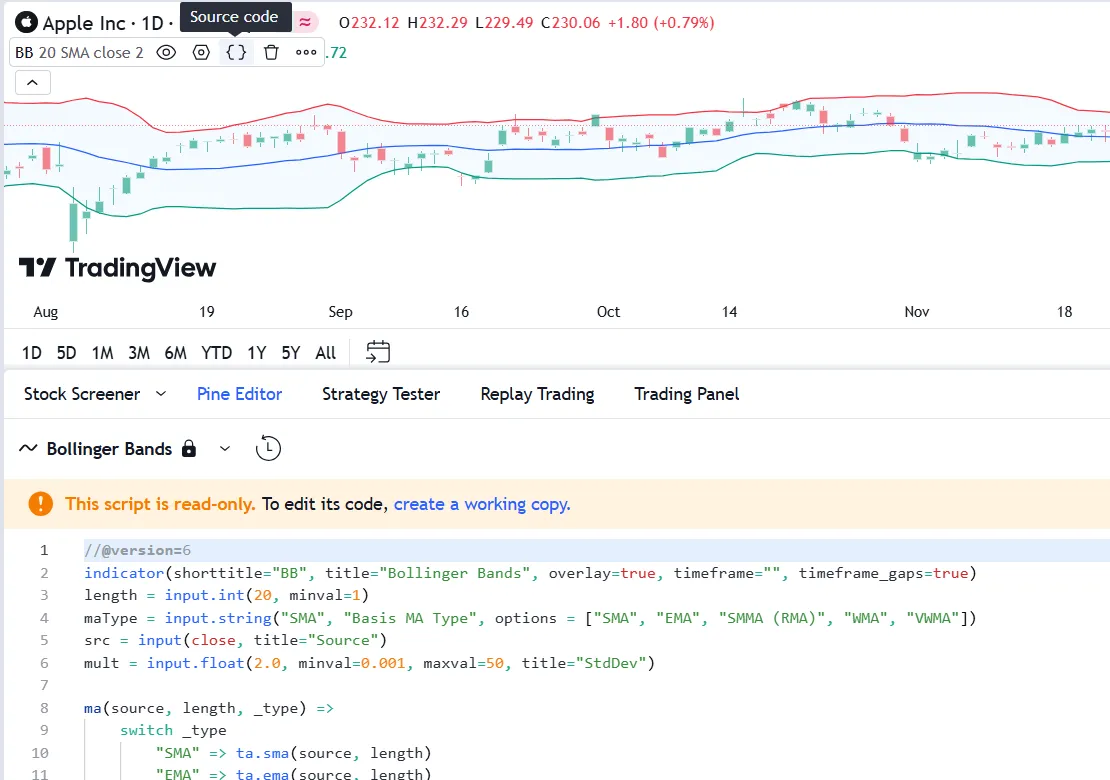Image resolution: width=1110 pixels, height=780 pixels.
Task: Click the TradingView logo on the chart
Action: 117,268
